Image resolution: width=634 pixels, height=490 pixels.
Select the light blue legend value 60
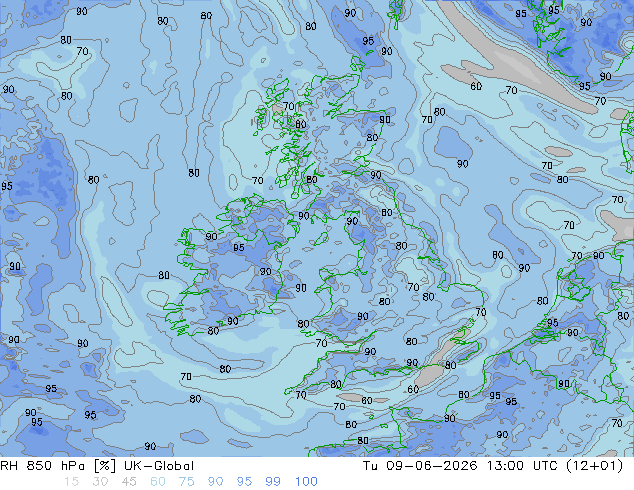coord(158,482)
